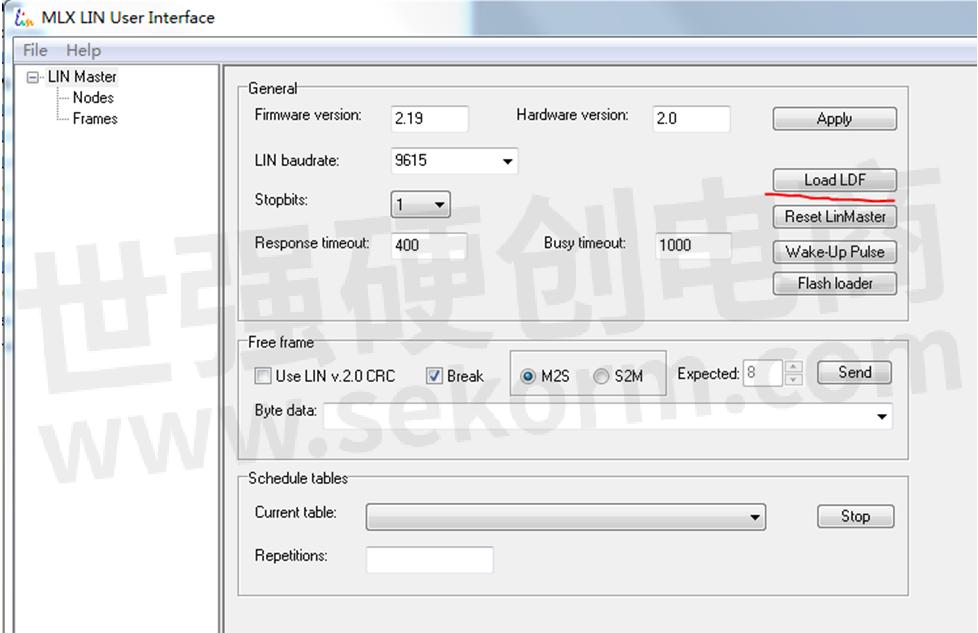Viewport: 978px width, 633px height.
Task: Open the Current table dropdown
Action: (756, 516)
